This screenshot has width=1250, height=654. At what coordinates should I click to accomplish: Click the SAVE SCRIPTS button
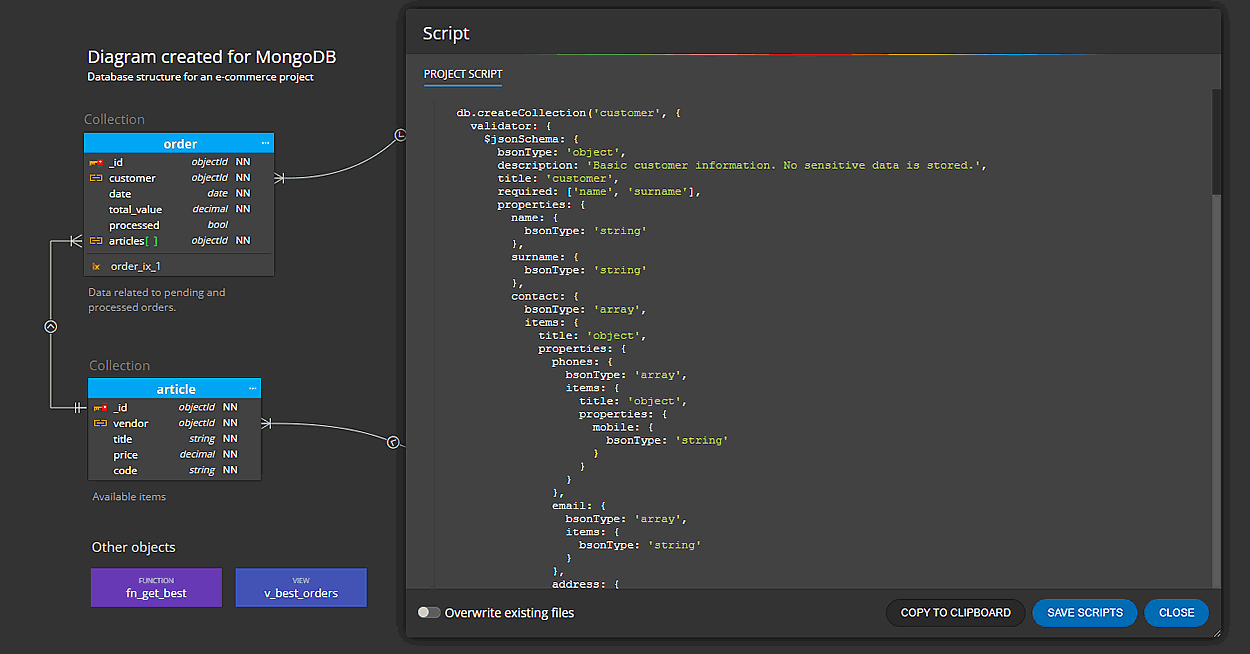point(1084,612)
